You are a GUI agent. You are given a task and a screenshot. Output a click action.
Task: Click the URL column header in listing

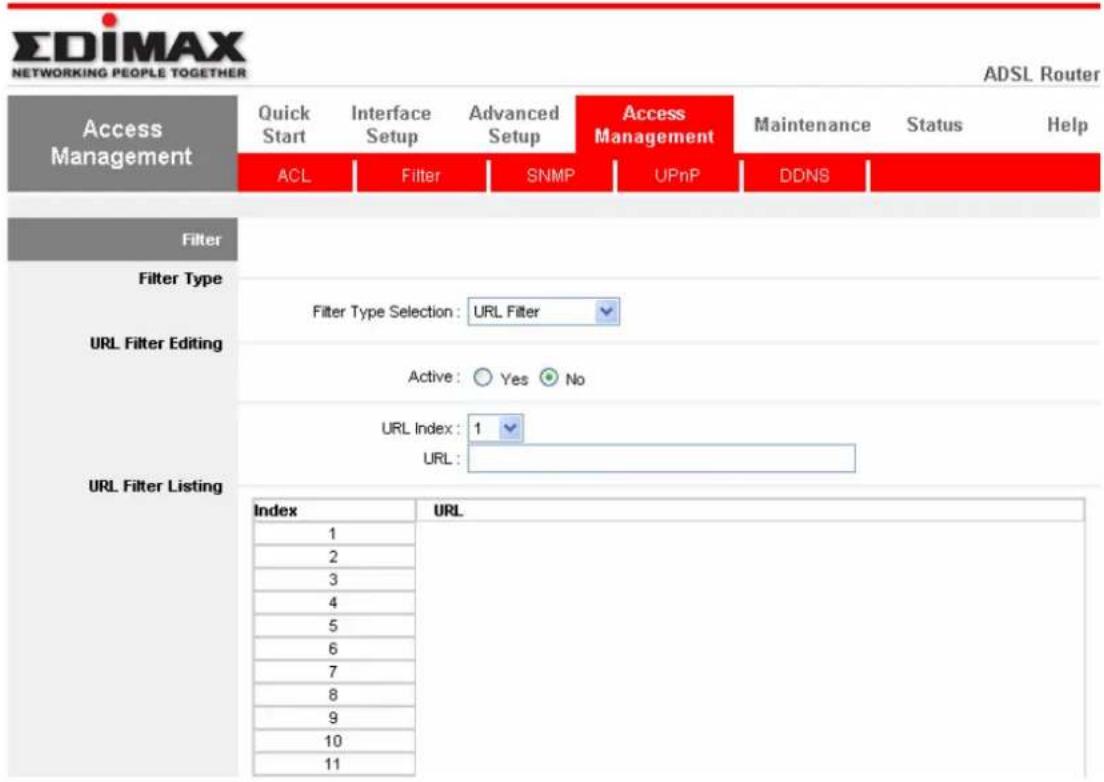[x=751, y=510]
